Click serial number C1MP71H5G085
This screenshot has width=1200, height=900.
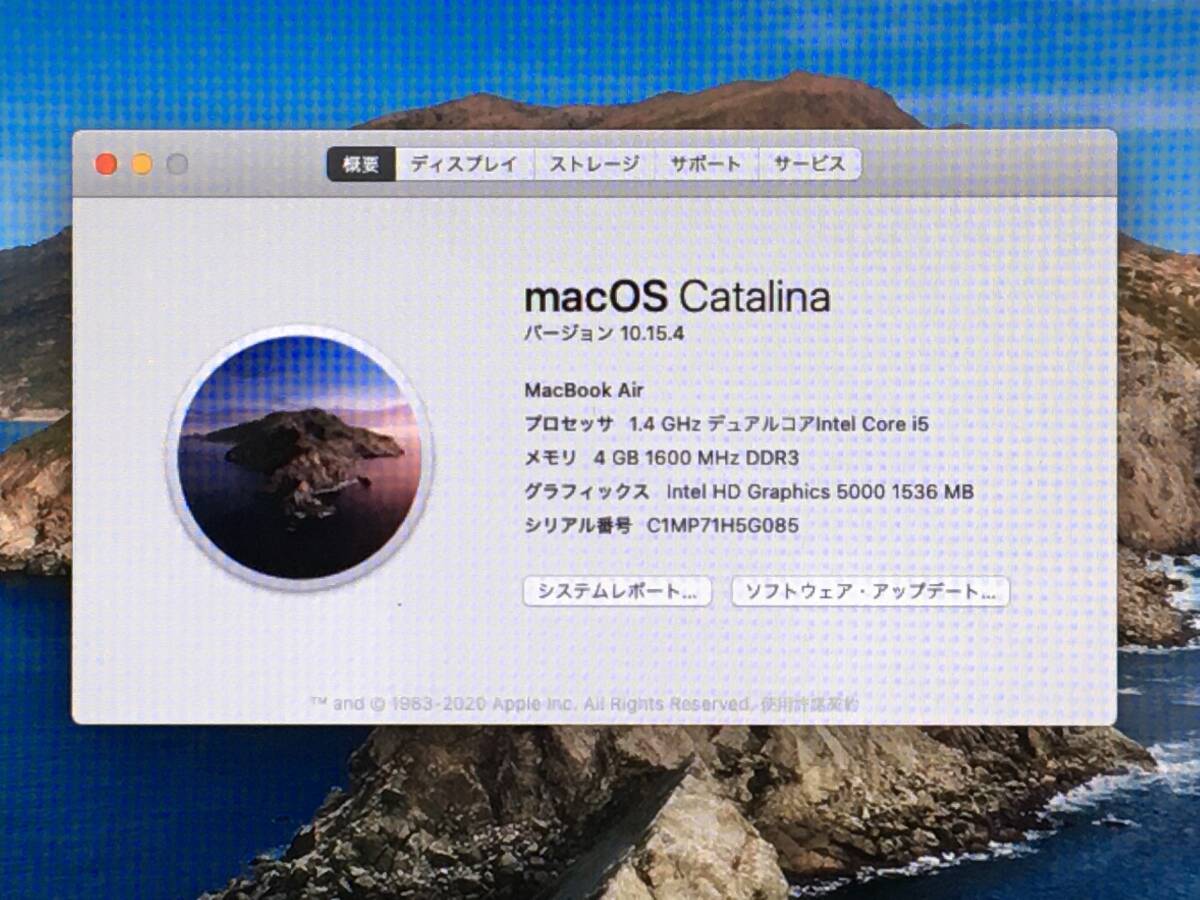pos(723,525)
